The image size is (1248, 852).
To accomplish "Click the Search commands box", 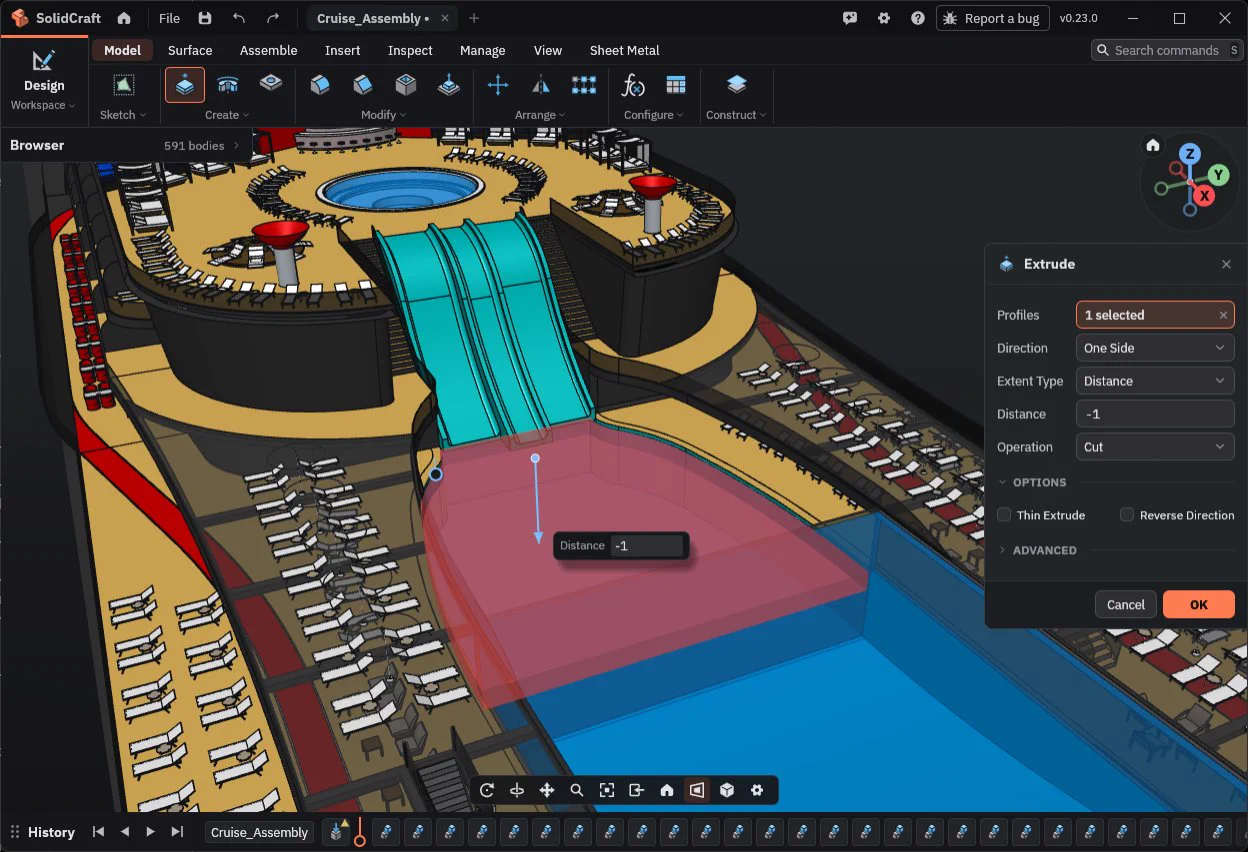I will click(1166, 50).
